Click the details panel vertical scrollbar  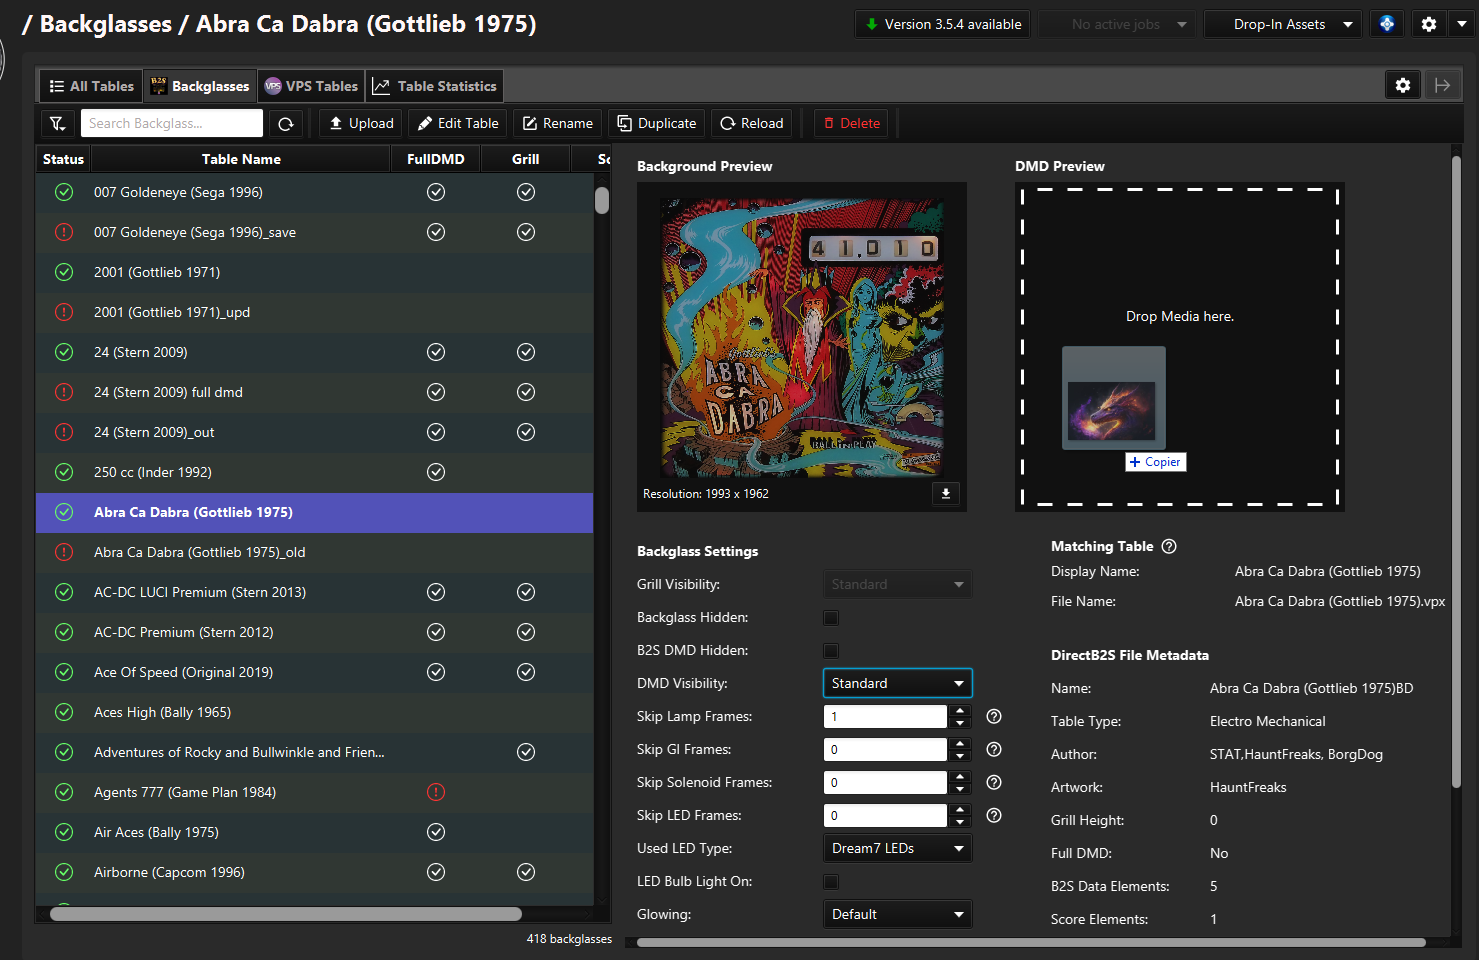(x=1456, y=470)
